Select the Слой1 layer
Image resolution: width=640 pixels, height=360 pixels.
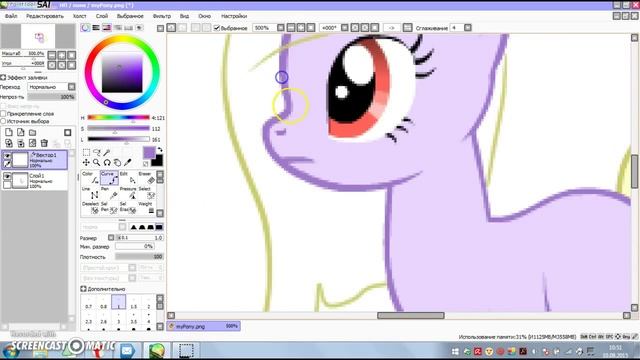coord(34,180)
